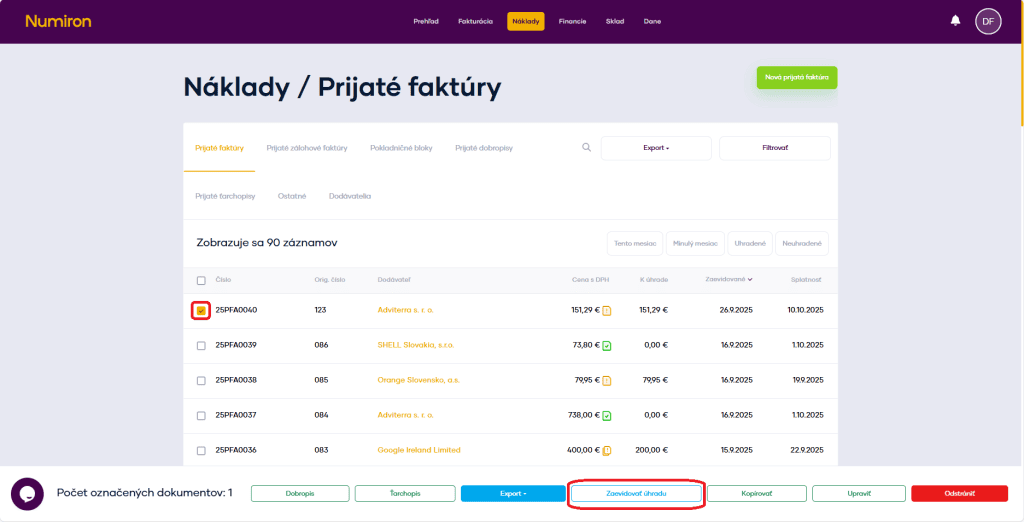Click paid status icon for invoice 25PFA0039

pyautogui.click(x=607, y=346)
